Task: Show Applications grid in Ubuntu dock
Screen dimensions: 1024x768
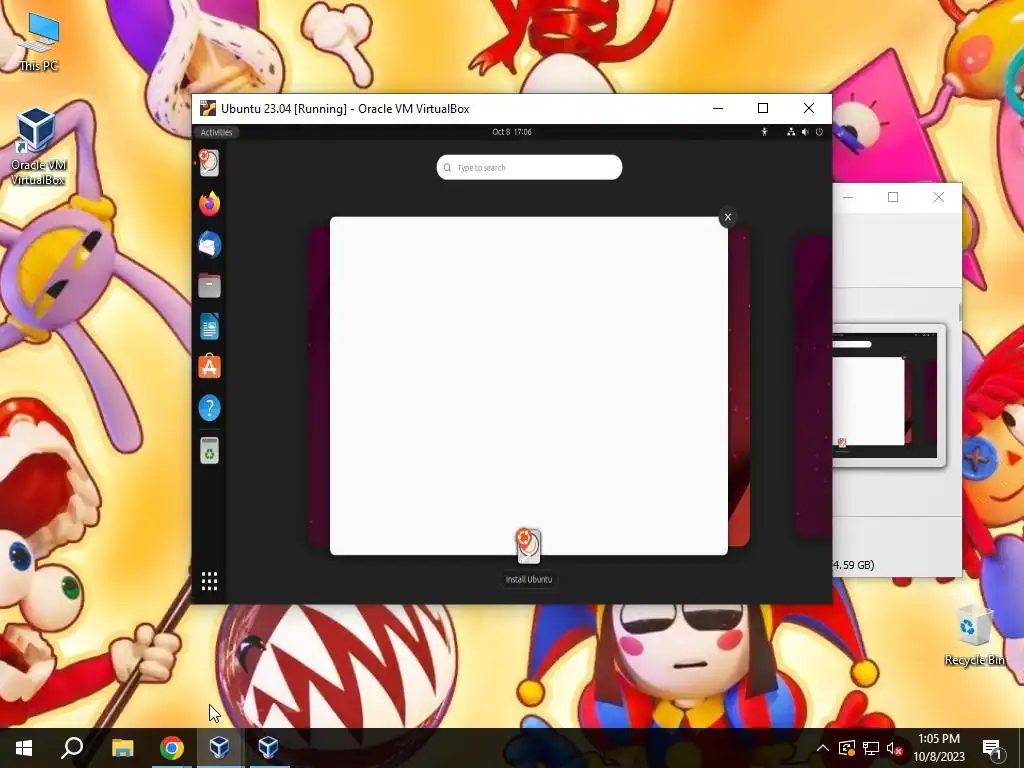Action: (x=209, y=581)
